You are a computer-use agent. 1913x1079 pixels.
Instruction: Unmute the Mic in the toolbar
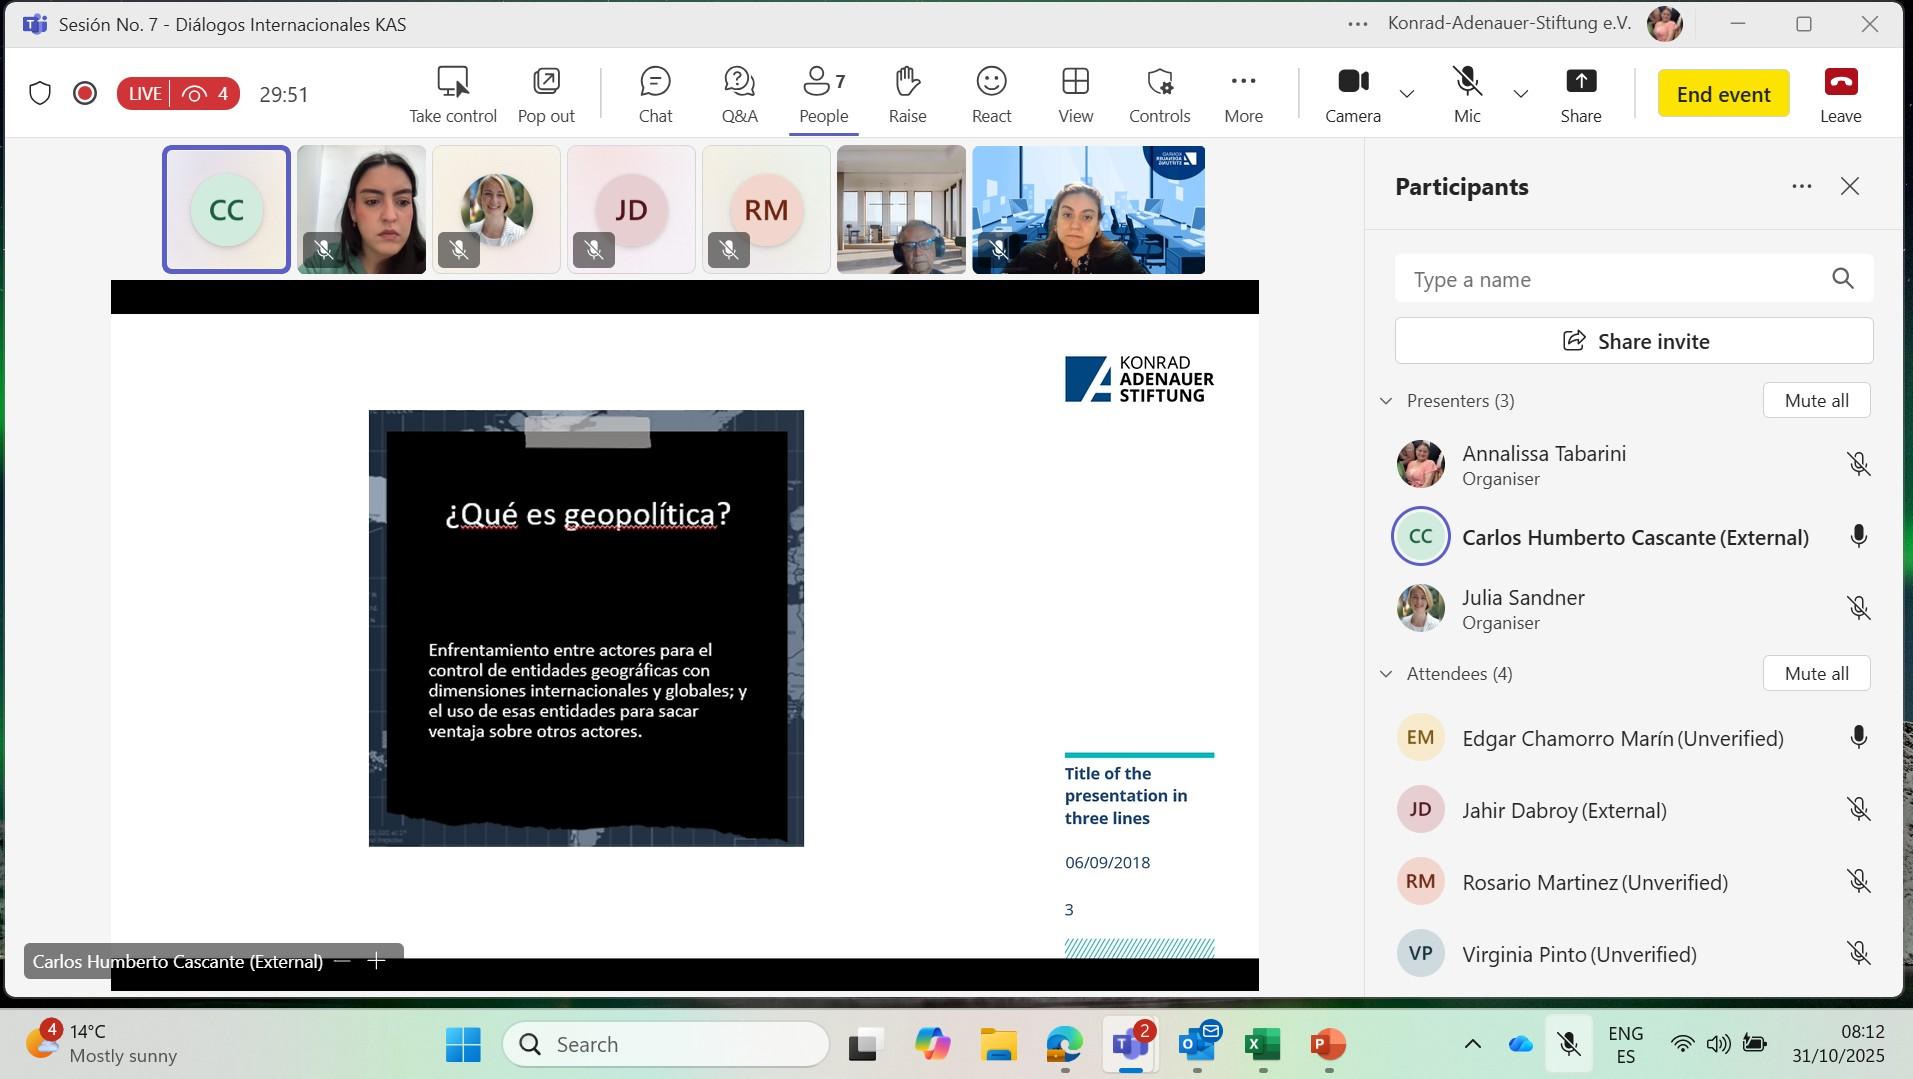(1466, 95)
